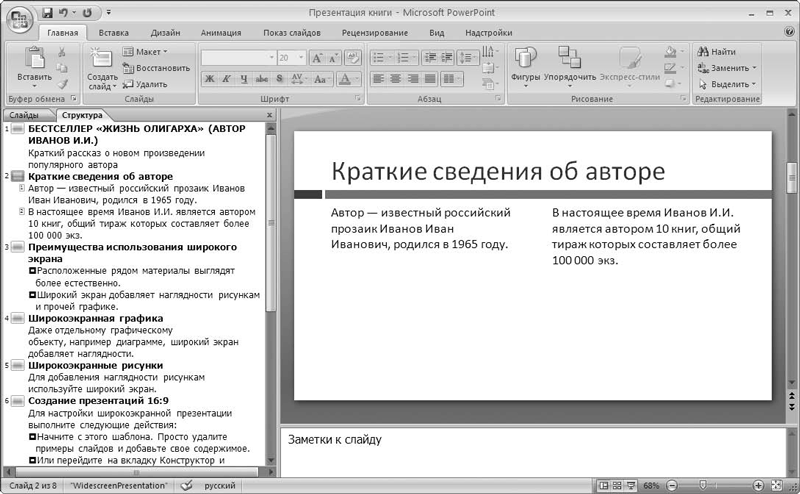Click the Paste (Вставить) icon
This screenshot has height=494, width=800.
tap(34, 60)
